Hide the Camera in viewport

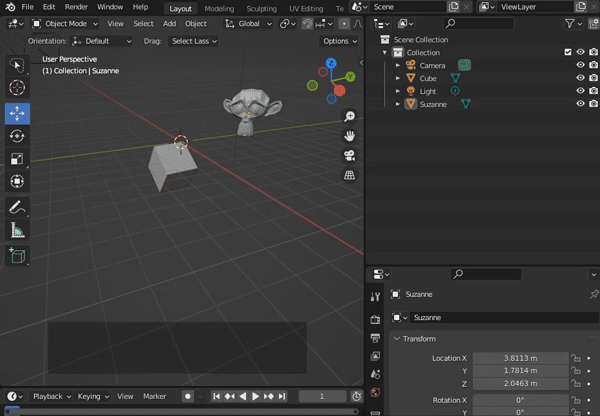point(580,65)
